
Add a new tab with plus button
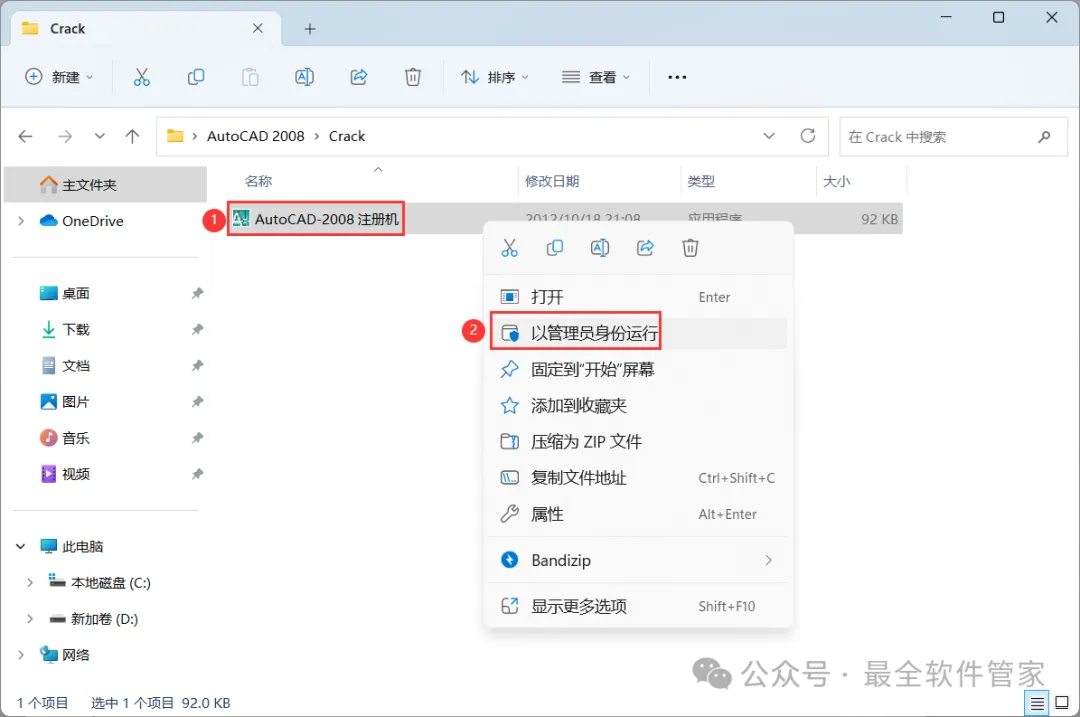[x=310, y=29]
